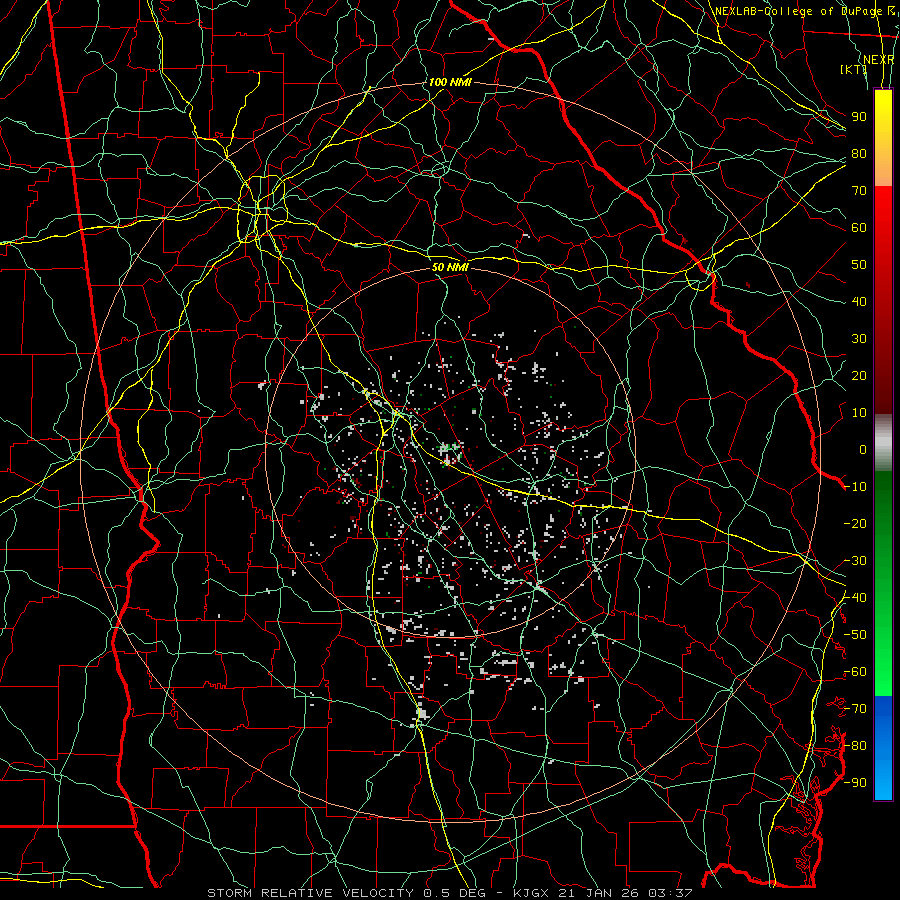Click the STORM RELATIVE VELOCITY caption text
The width and height of the screenshot is (900, 900).
312,893
